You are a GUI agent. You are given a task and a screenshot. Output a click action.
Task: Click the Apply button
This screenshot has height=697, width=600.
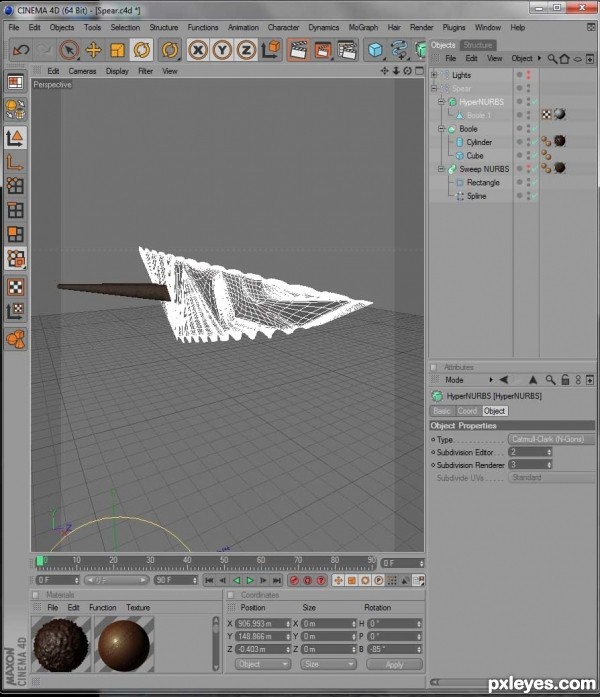(394, 664)
